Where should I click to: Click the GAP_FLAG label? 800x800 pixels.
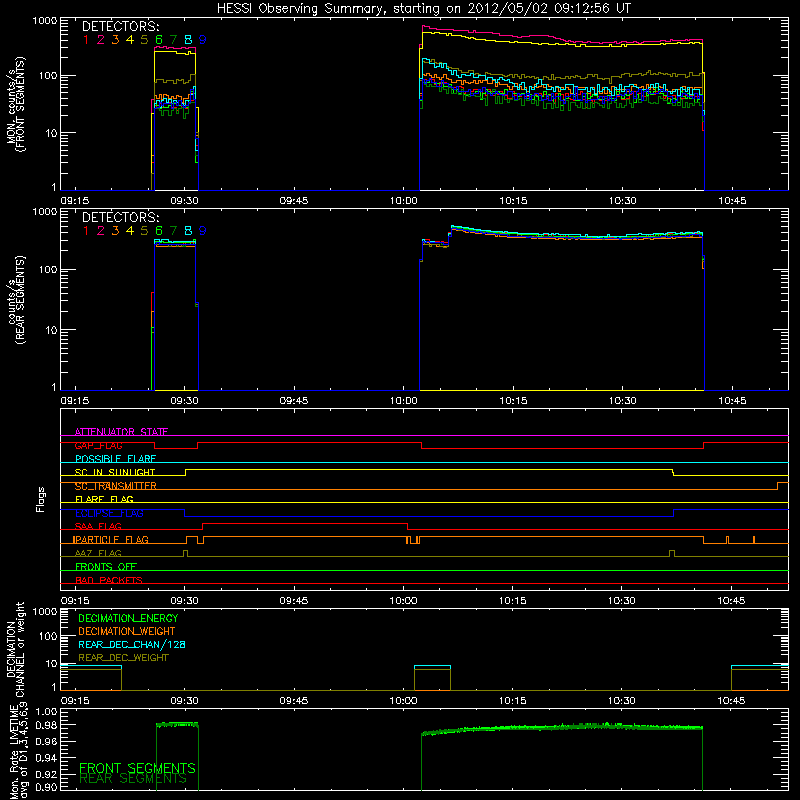(x=98, y=445)
